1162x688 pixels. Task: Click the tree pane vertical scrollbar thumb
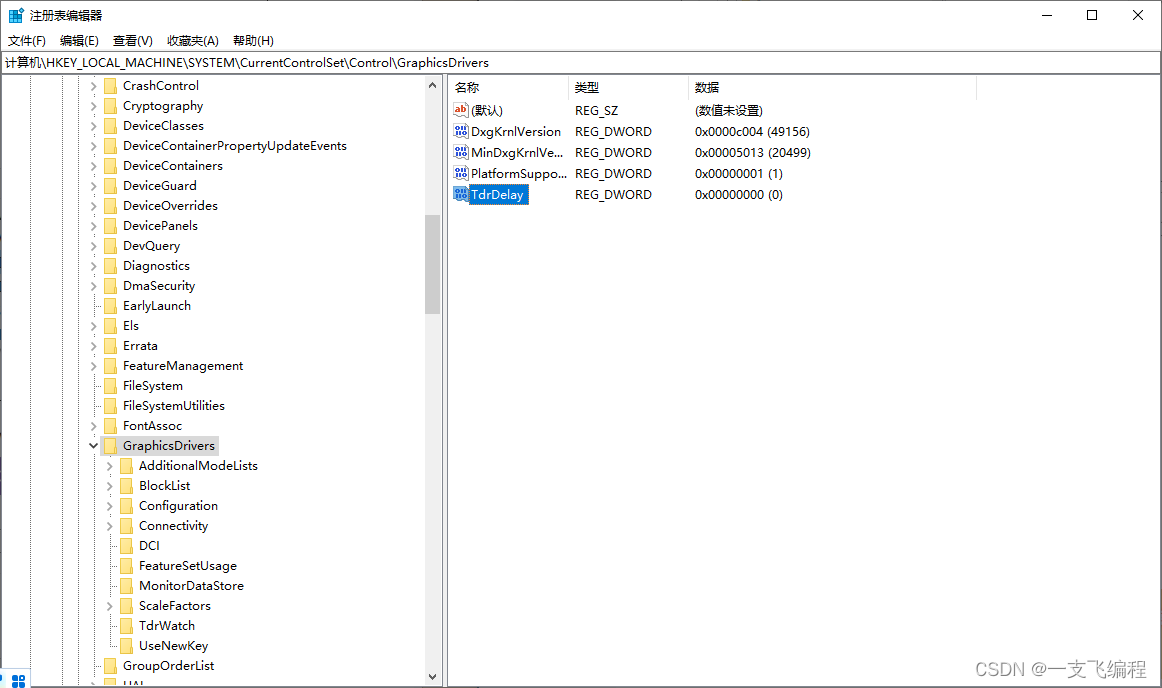[x=432, y=264]
